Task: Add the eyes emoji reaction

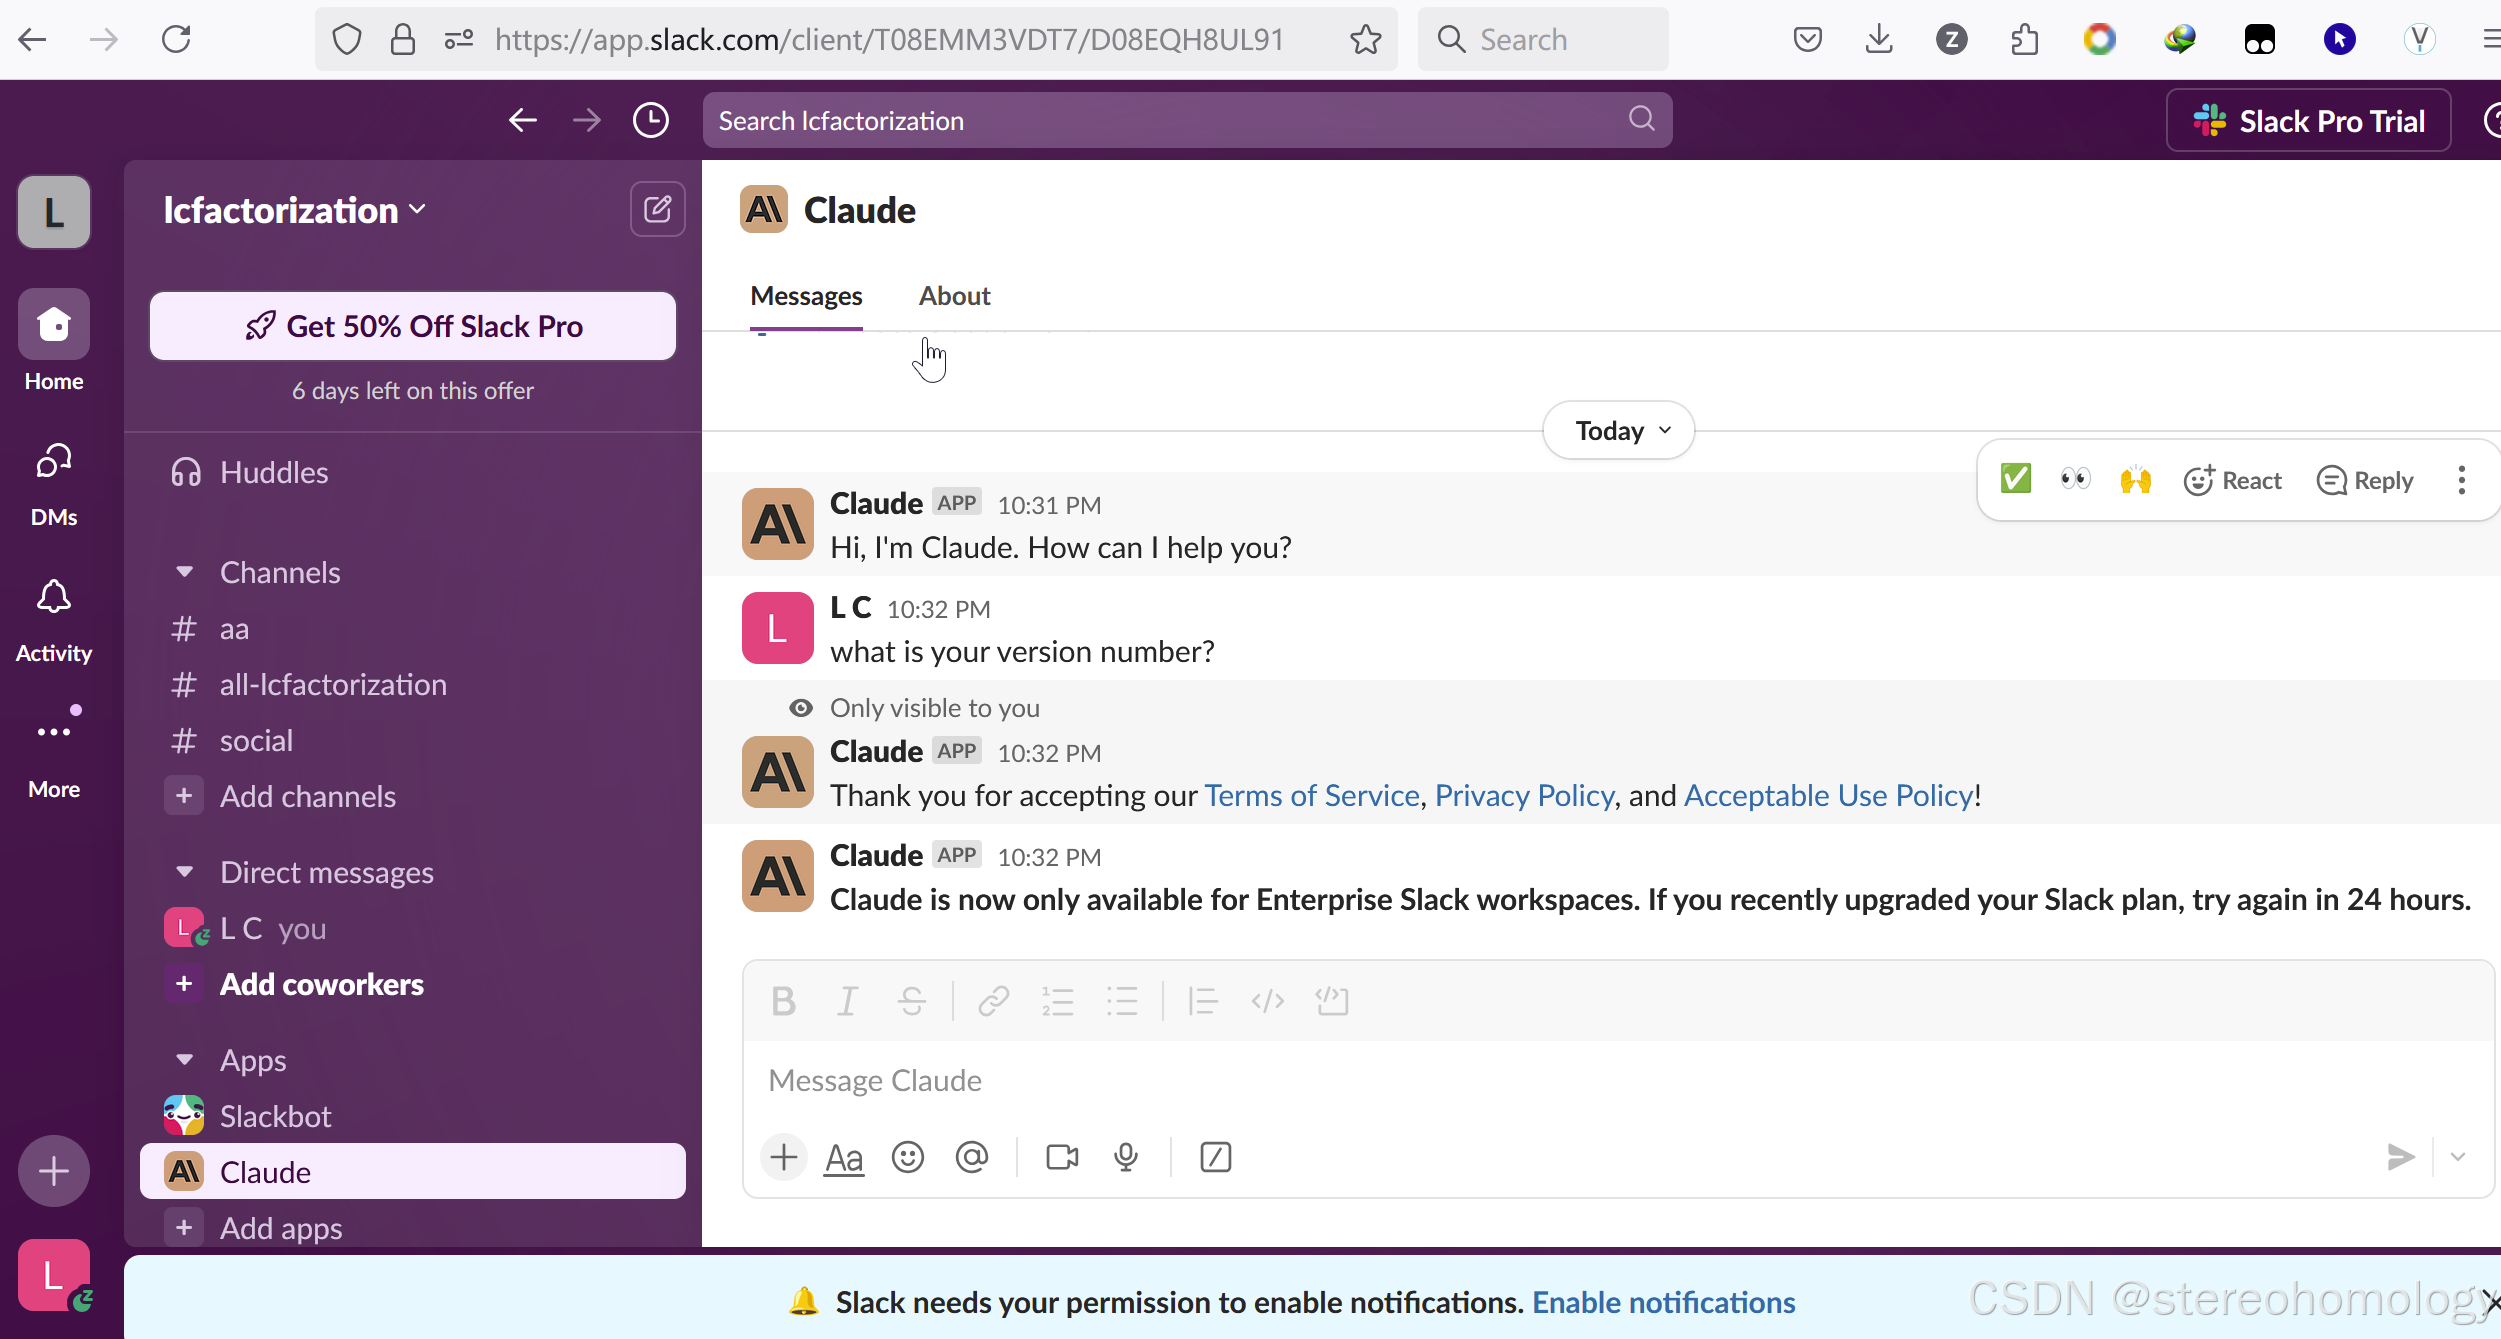Action: pyautogui.click(x=2075, y=480)
